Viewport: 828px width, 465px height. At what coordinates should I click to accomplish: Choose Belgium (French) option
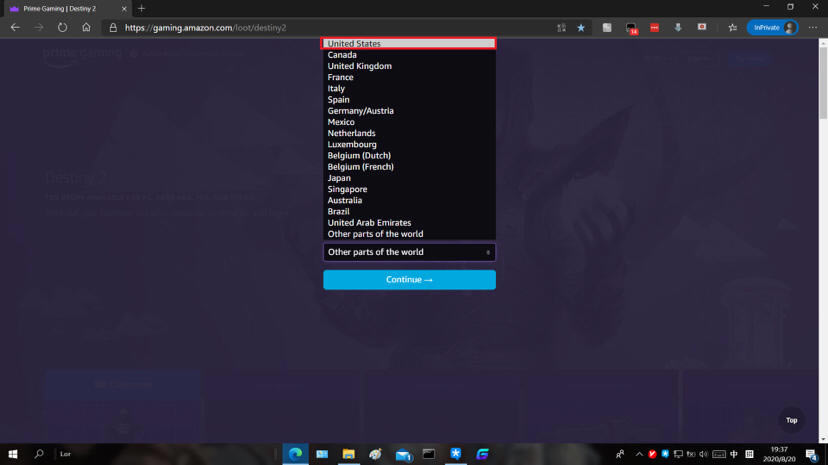point(409,167)
